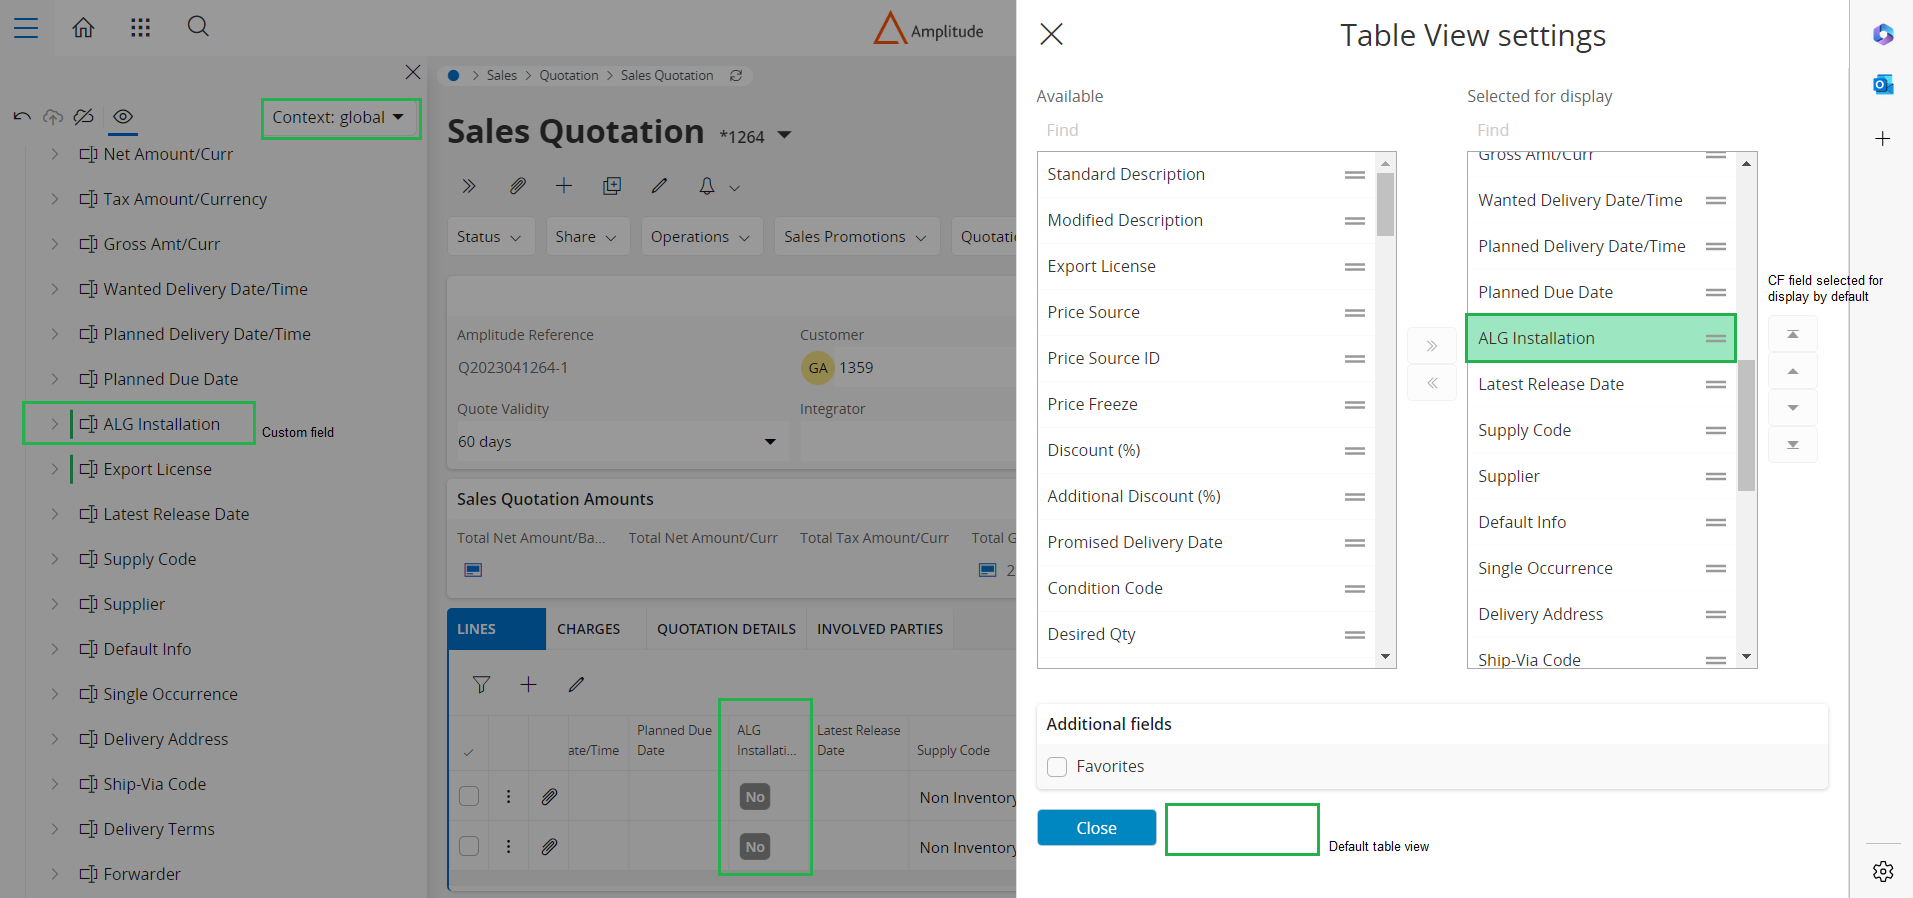Expand the Export License tree node

click(54, 469)
